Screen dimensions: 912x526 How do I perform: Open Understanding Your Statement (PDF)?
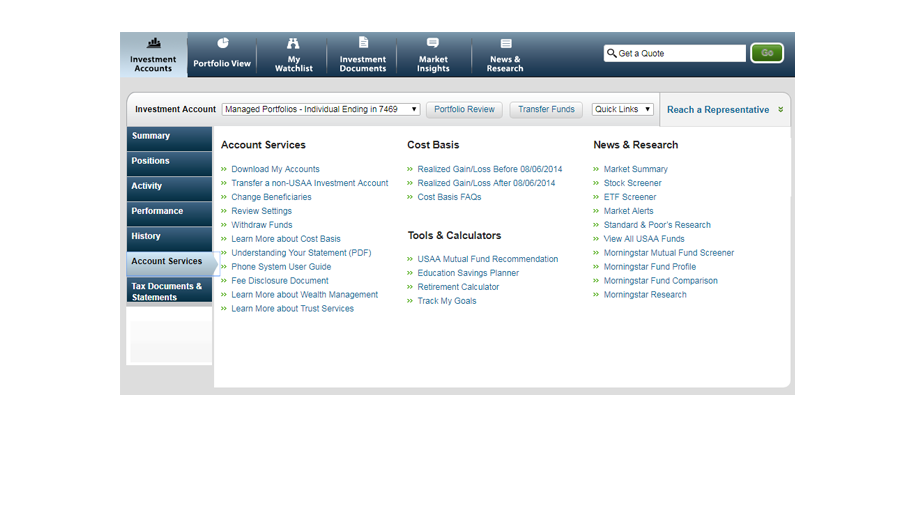(301, 253)
